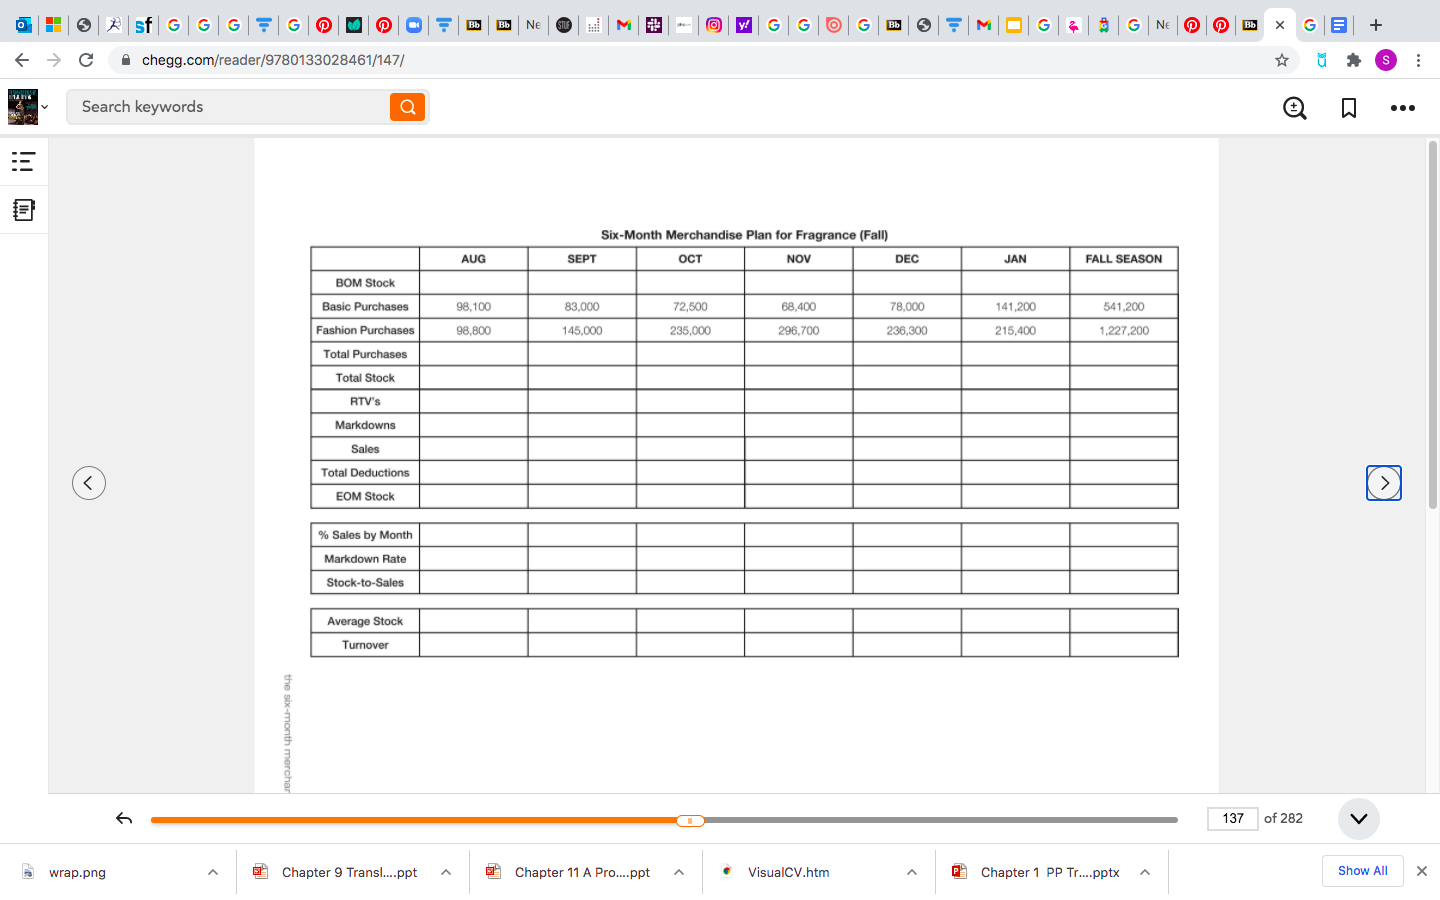Viewport: 1440px width, 900px height.
Task: Click the orange search button
Action: tap(408, 107)
